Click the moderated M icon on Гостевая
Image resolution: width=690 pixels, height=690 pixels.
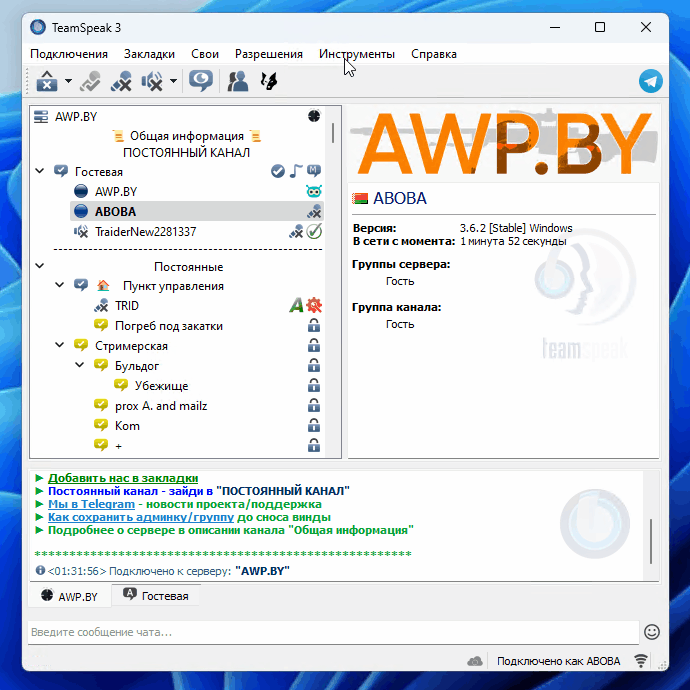click(314, 170)
